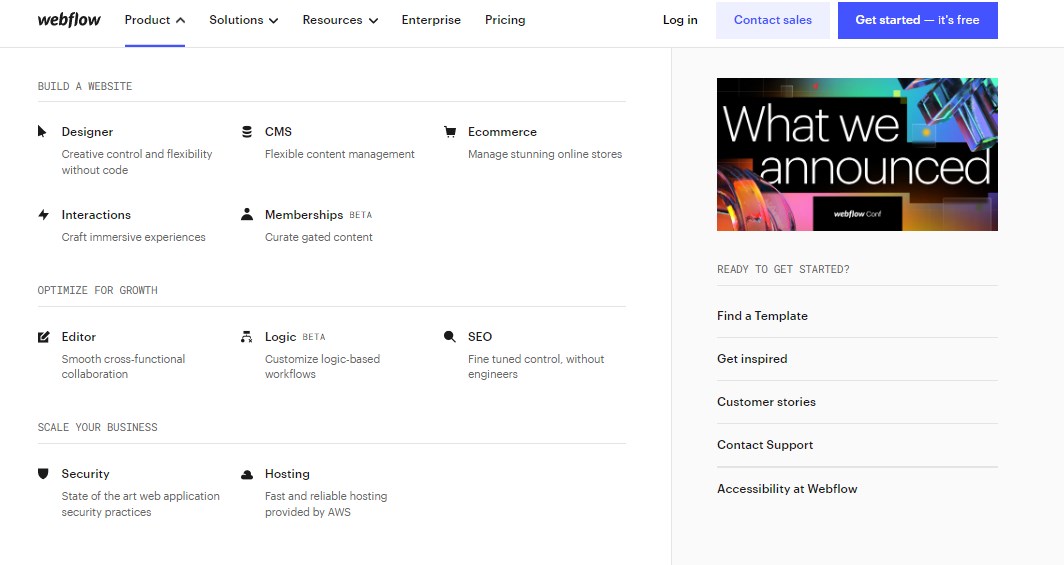
Task: Click Get started — it's free
Action: (917, 20)
